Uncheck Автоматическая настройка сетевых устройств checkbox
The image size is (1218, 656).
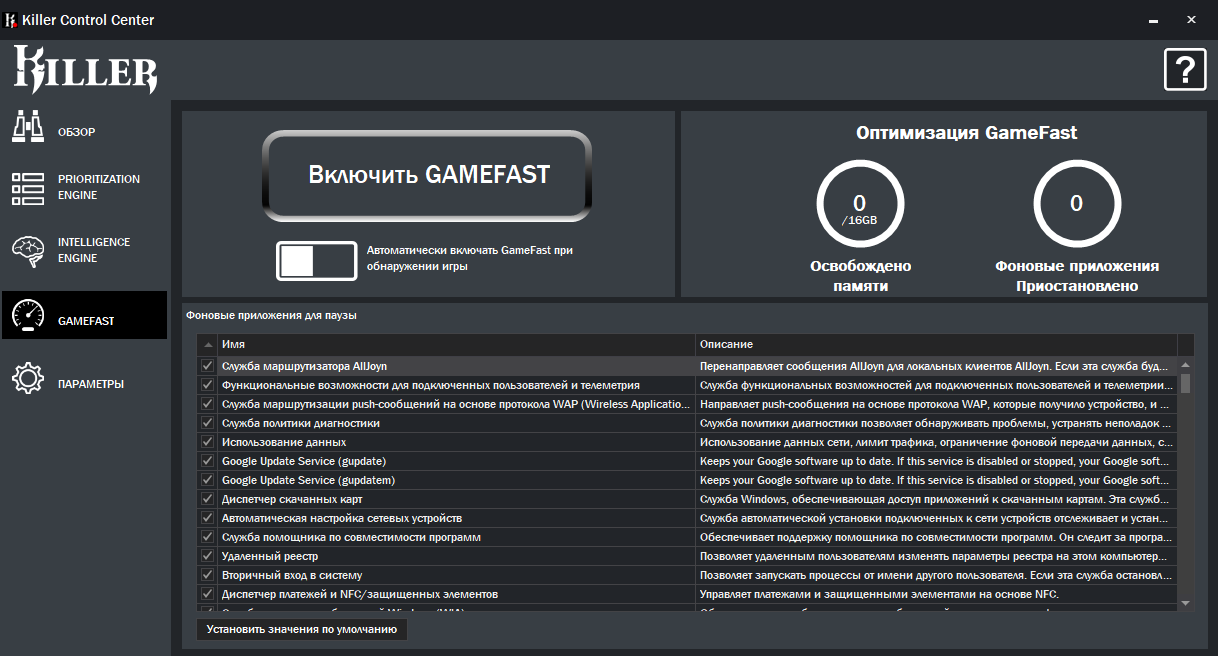click(x=208, y=518)
